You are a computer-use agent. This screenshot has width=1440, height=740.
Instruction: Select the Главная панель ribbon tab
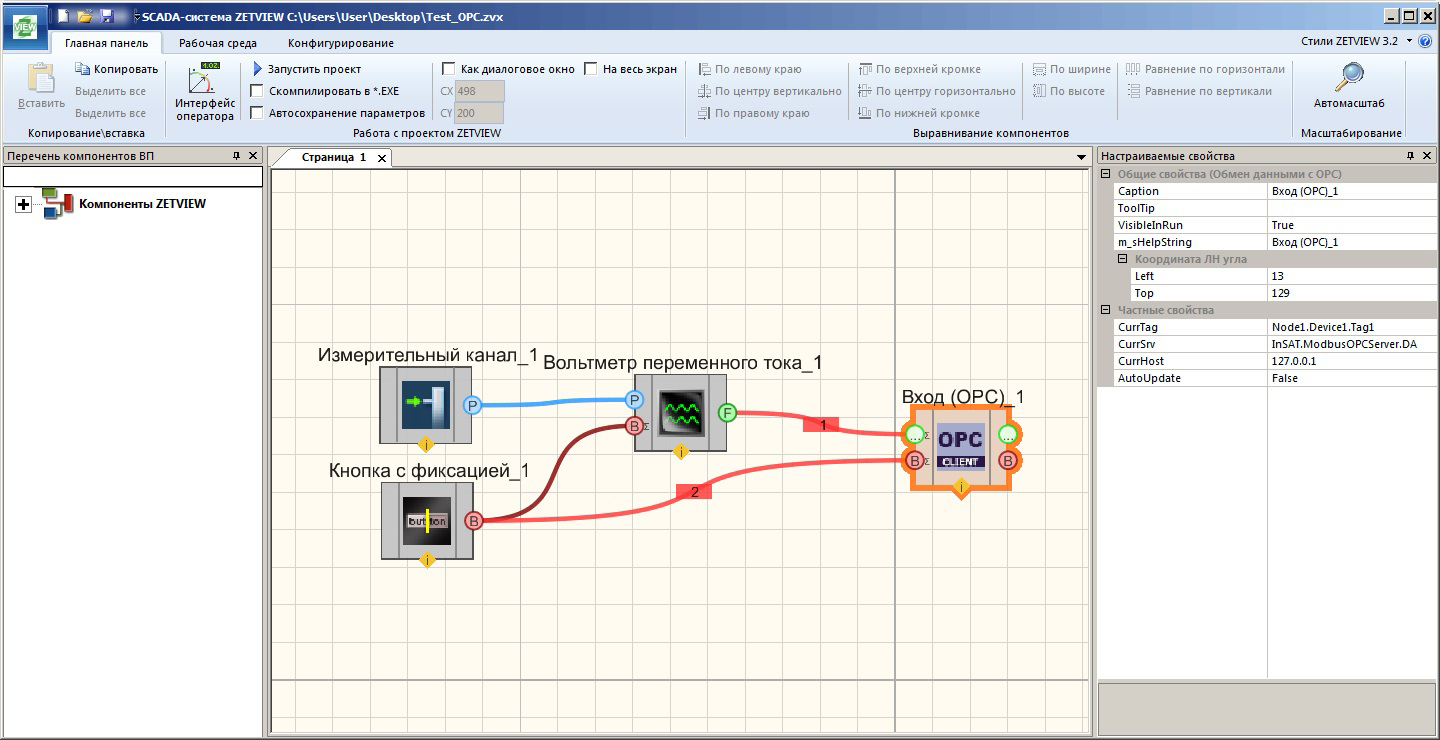click(107, 43)
